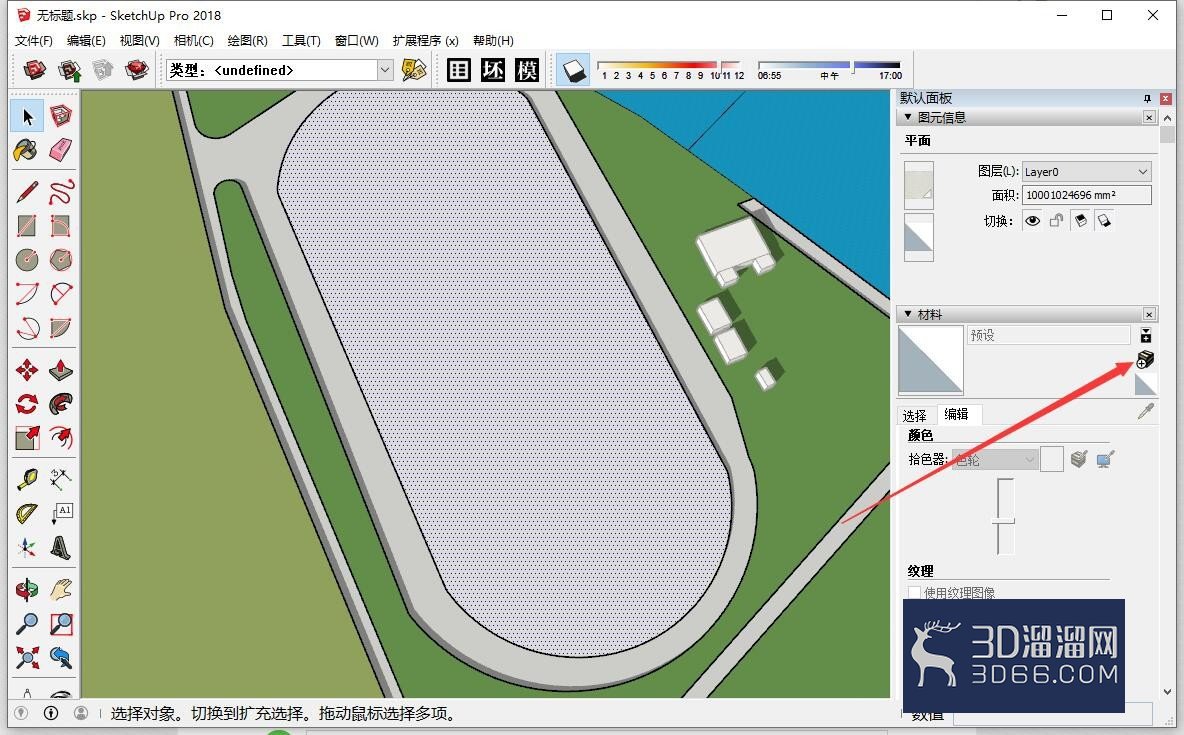Choose the Rotated Rectangle tool
This screenshot has width=1184, height=735.
(60, 226)
